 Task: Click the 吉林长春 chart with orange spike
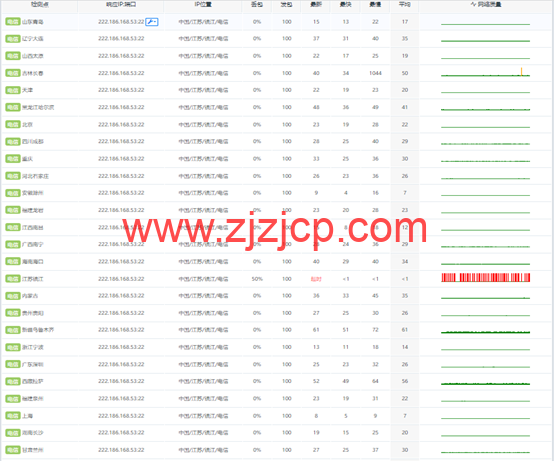pyautogui.click(x=485, y=72)
